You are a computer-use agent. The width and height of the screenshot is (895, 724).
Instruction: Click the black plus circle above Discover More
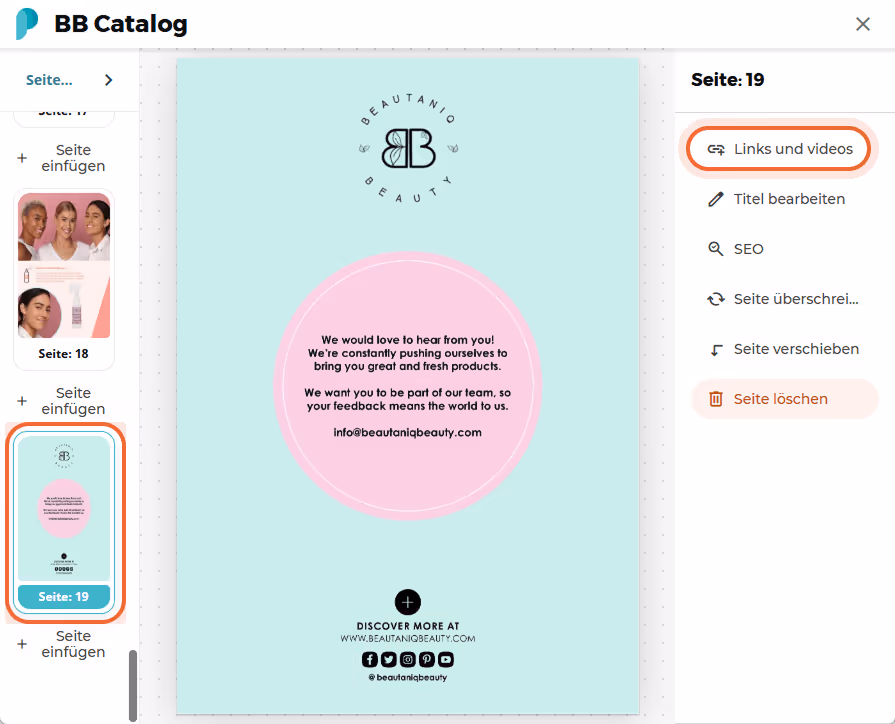click(x=408, y=602)
